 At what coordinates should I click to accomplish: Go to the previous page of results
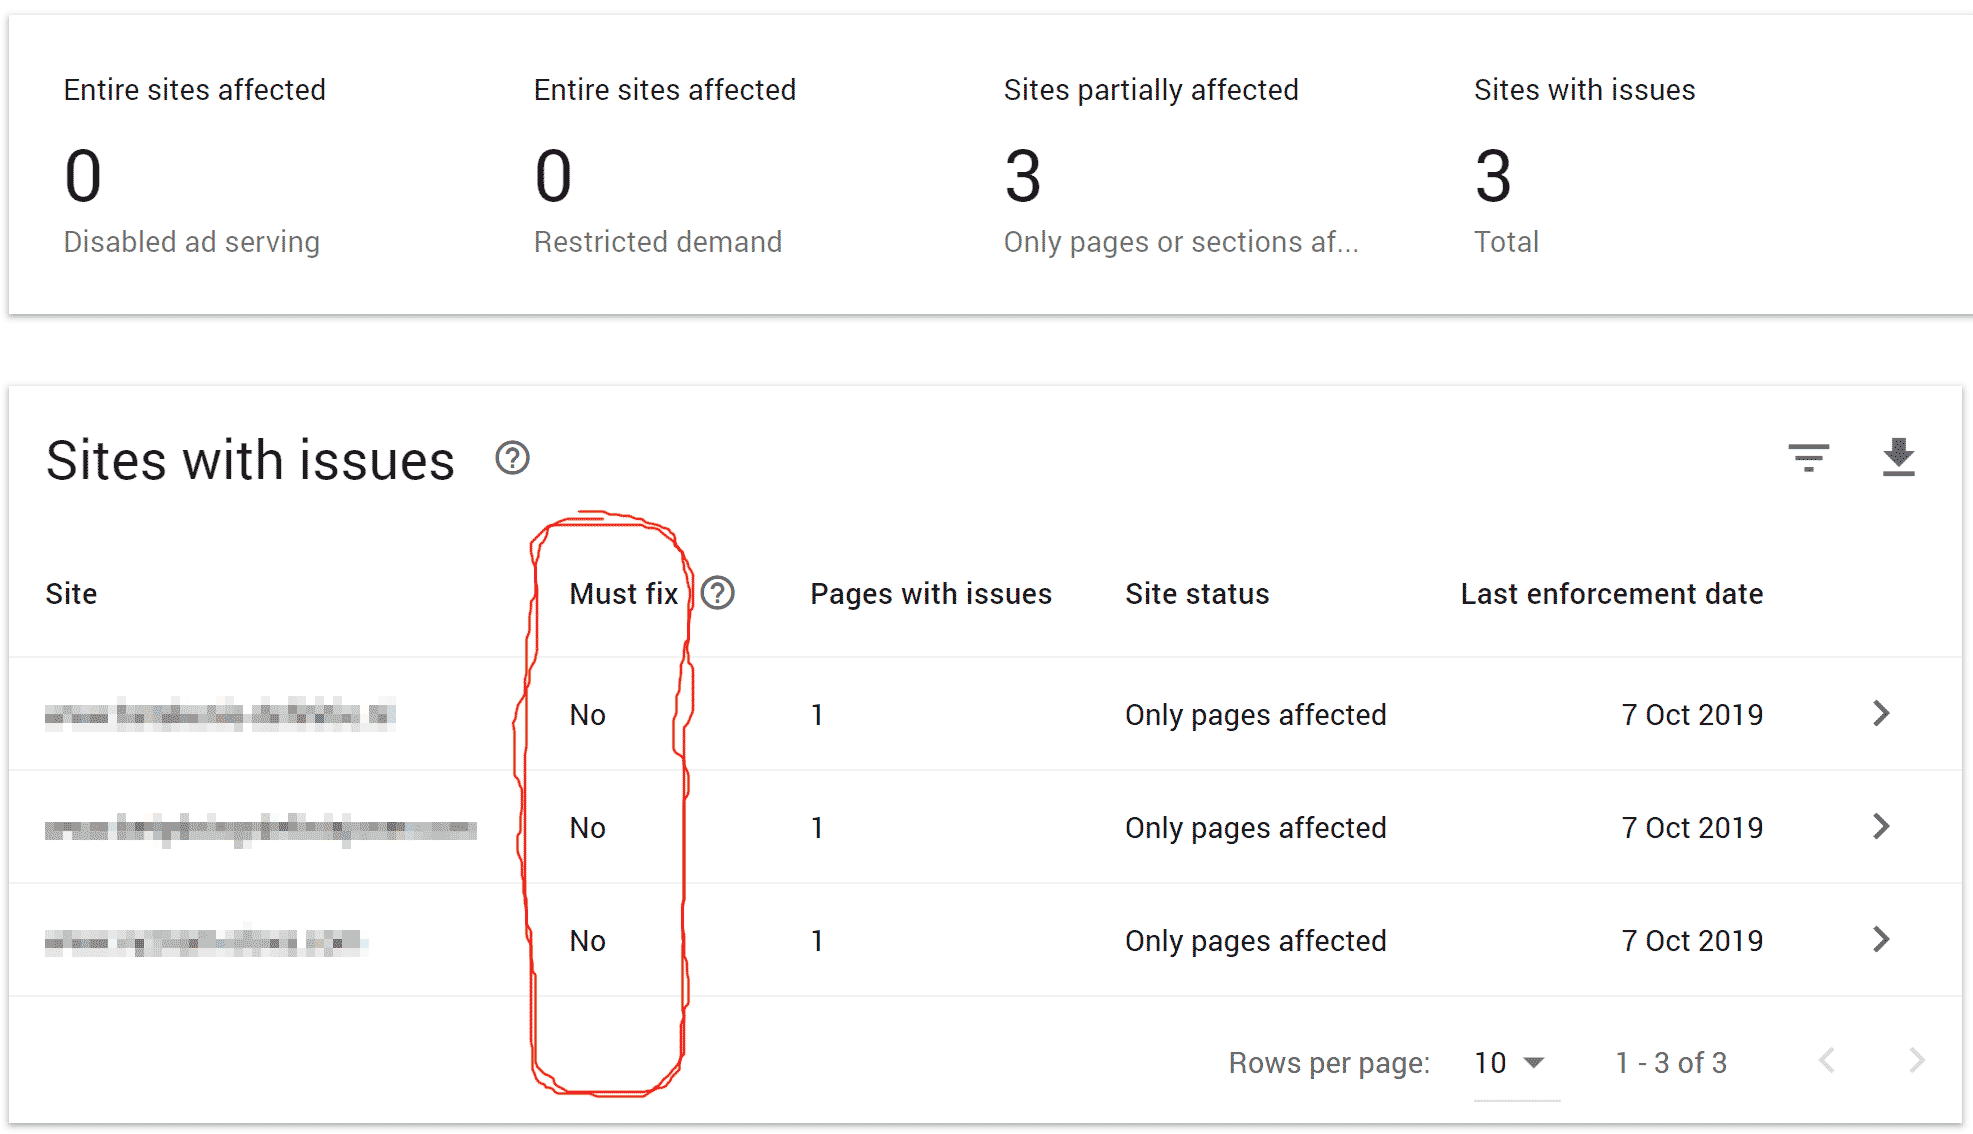[1826, 1061]
